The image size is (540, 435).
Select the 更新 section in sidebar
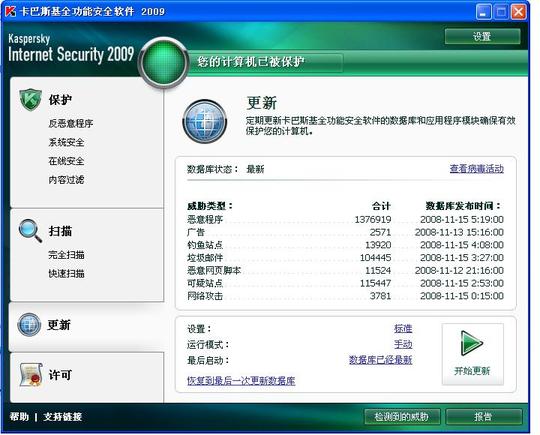pos(59,325)
